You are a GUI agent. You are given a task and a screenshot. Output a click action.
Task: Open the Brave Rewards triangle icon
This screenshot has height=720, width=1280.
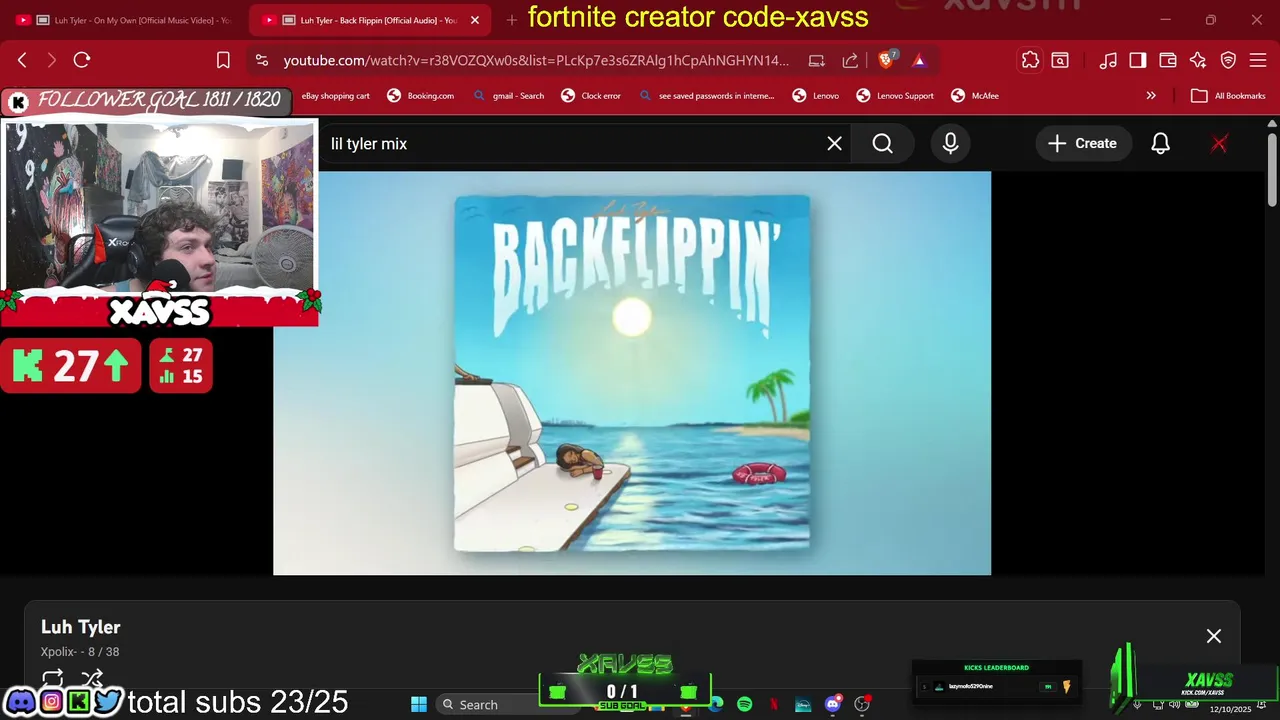(919, 60)
